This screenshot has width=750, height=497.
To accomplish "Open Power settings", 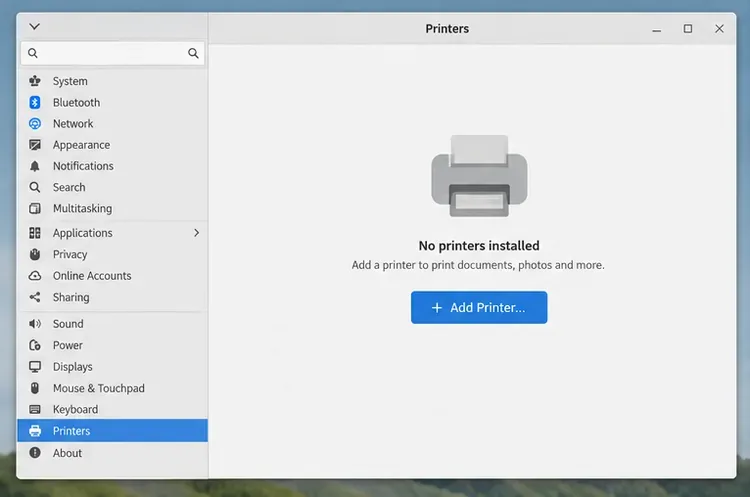I will point(67,345).
